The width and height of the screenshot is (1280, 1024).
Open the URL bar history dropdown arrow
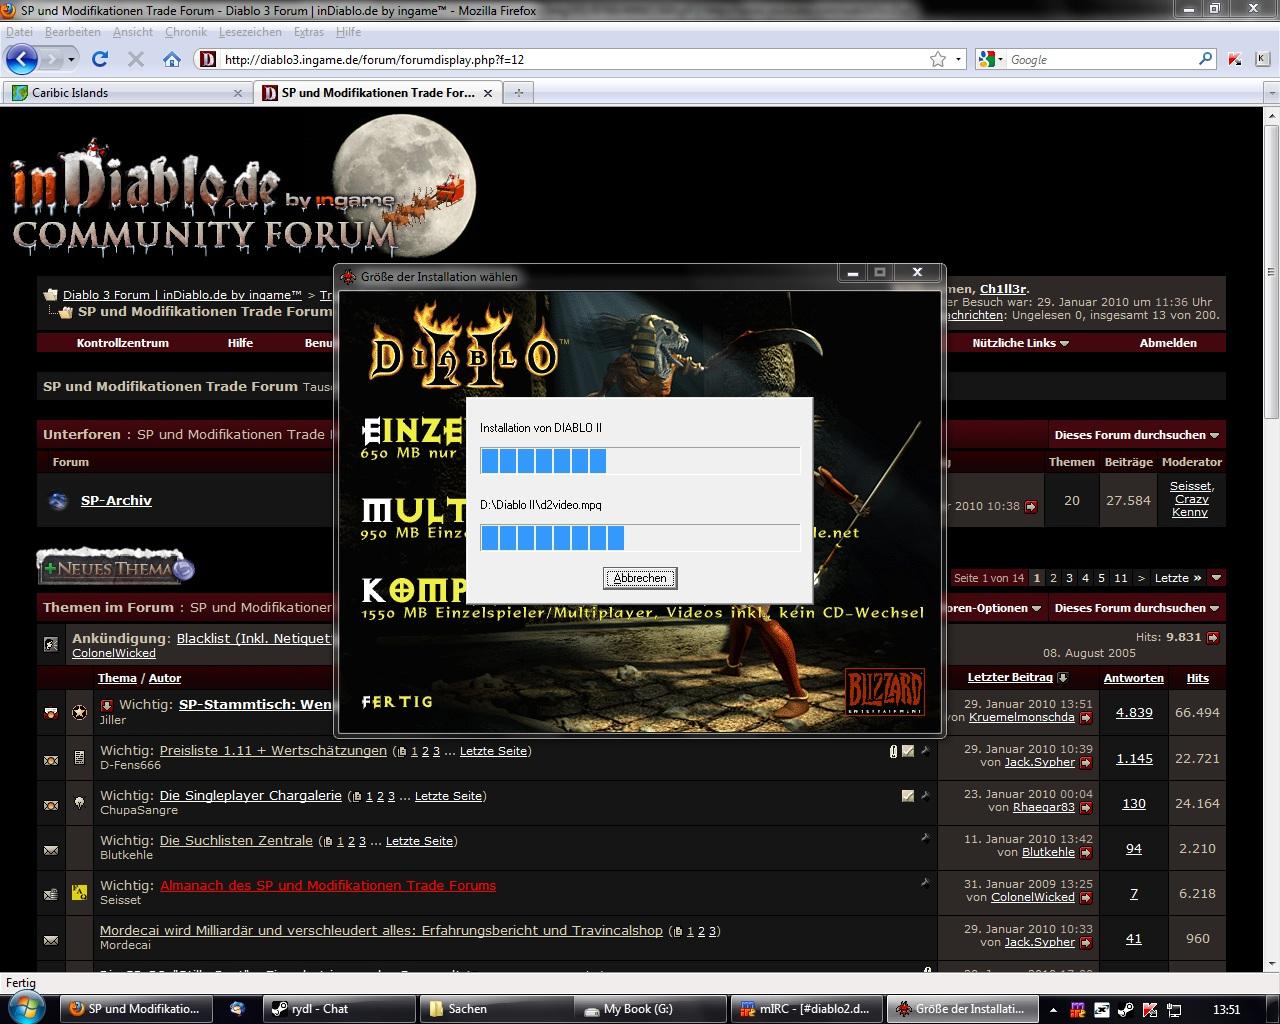[958, 59]
